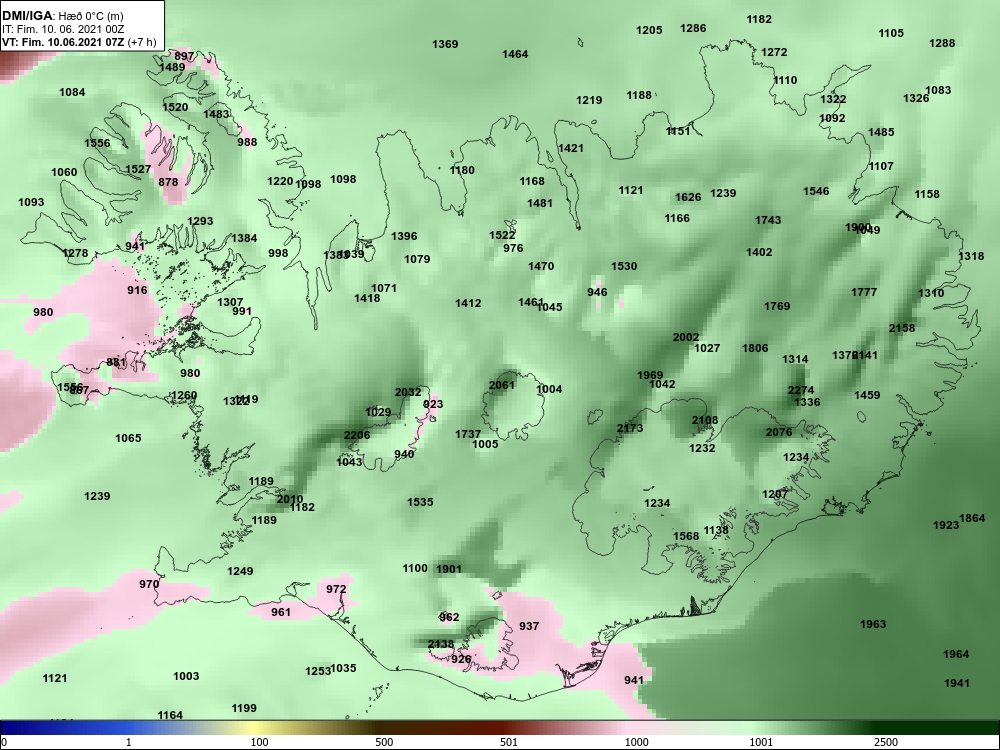Click the map value 1464
1000x750 pixels.
click(x=515, y=54)
